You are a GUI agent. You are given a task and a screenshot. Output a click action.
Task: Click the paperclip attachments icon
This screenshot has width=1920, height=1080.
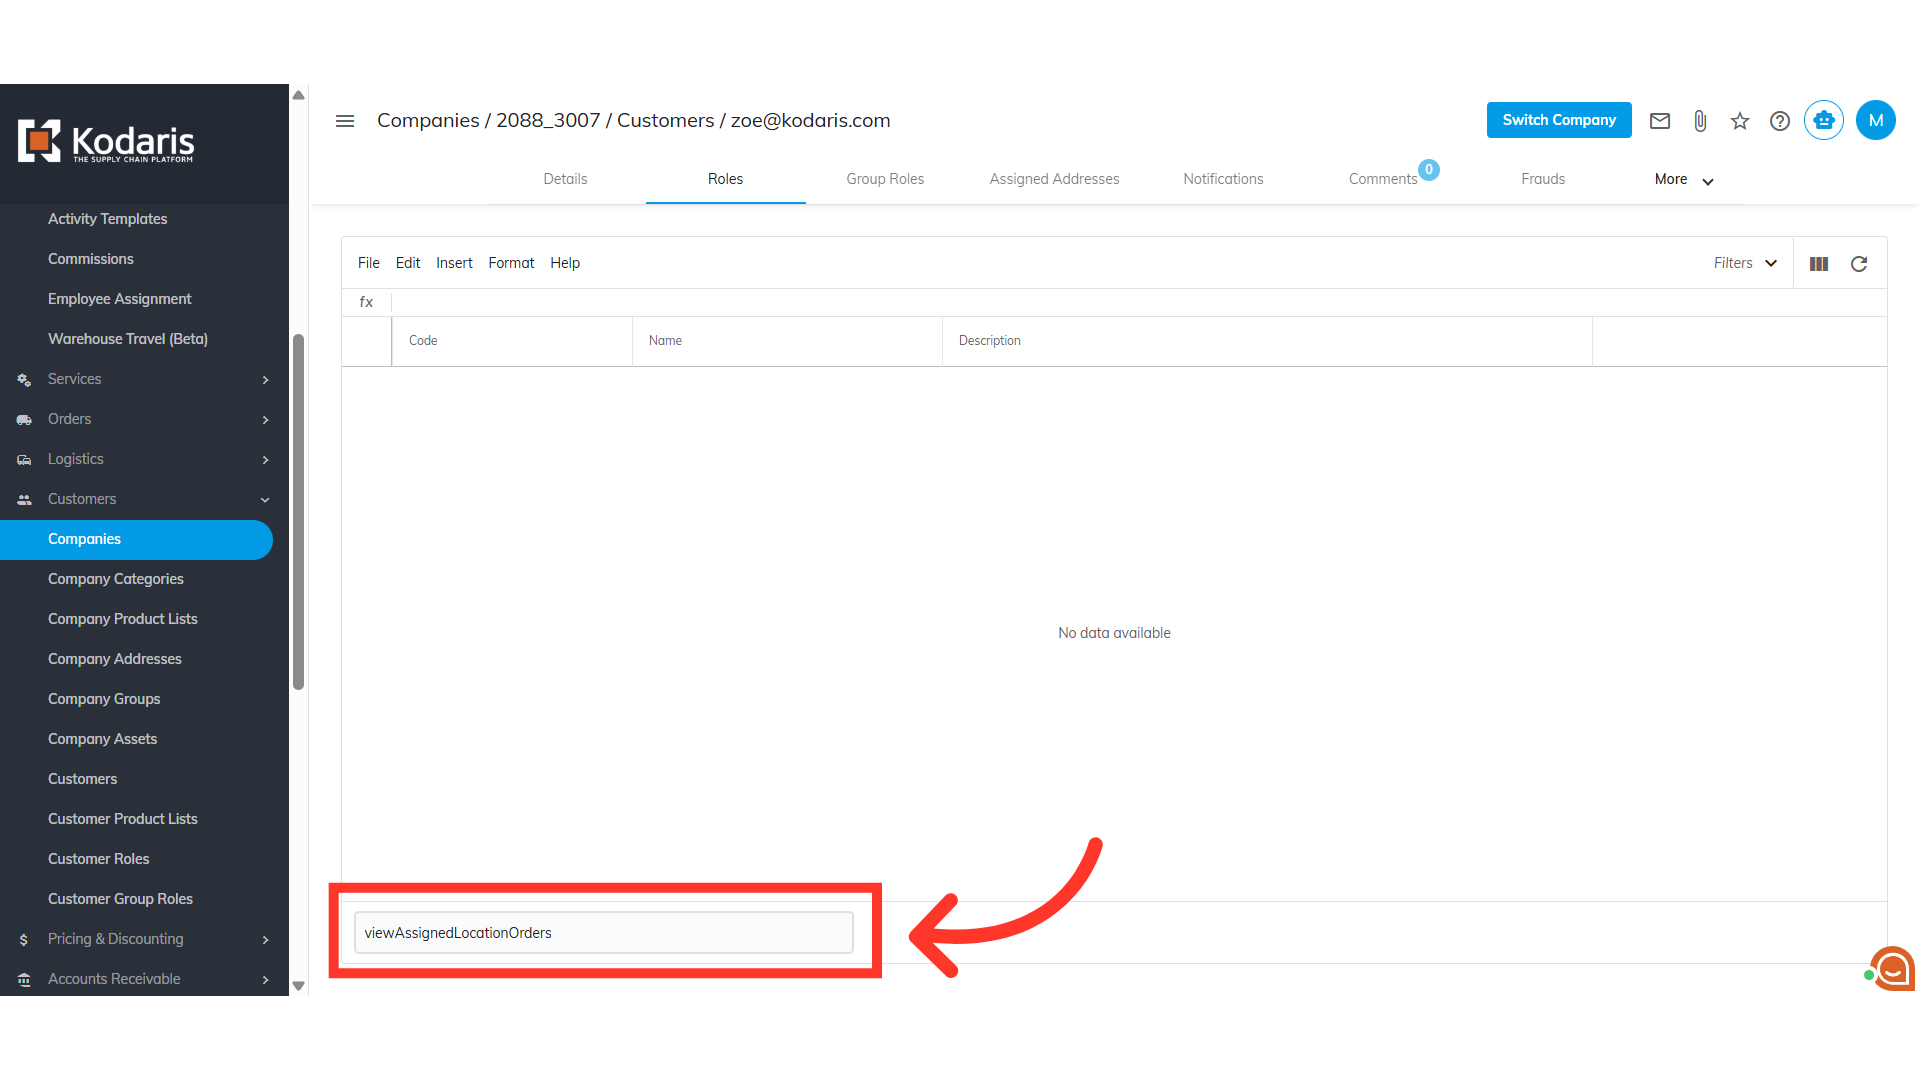pyautogui.click(x=1700, y=121)
